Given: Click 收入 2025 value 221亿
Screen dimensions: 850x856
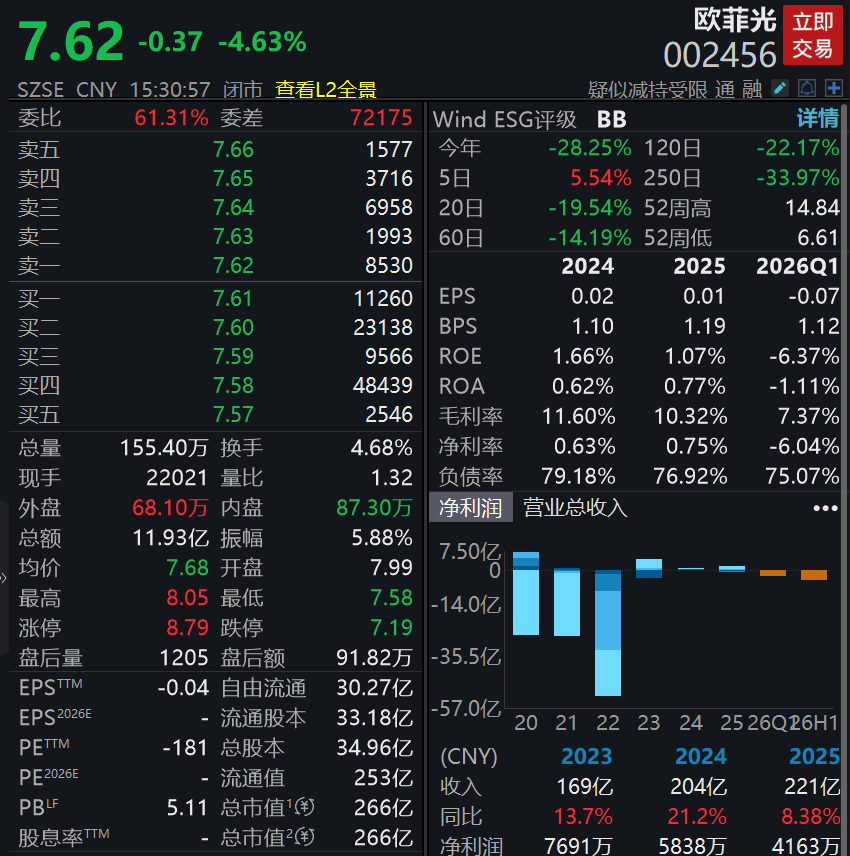Looking at the screenshot, I should pyautogui.click(x=812, y=787).
